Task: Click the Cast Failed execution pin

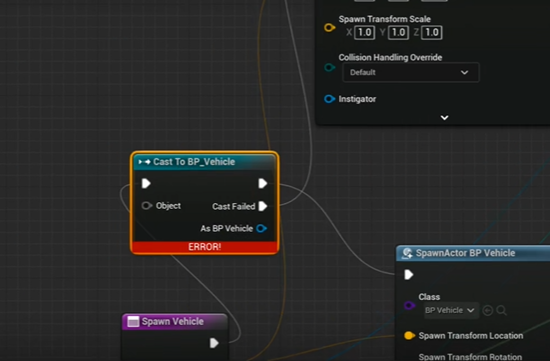Action: coord(263,206)
